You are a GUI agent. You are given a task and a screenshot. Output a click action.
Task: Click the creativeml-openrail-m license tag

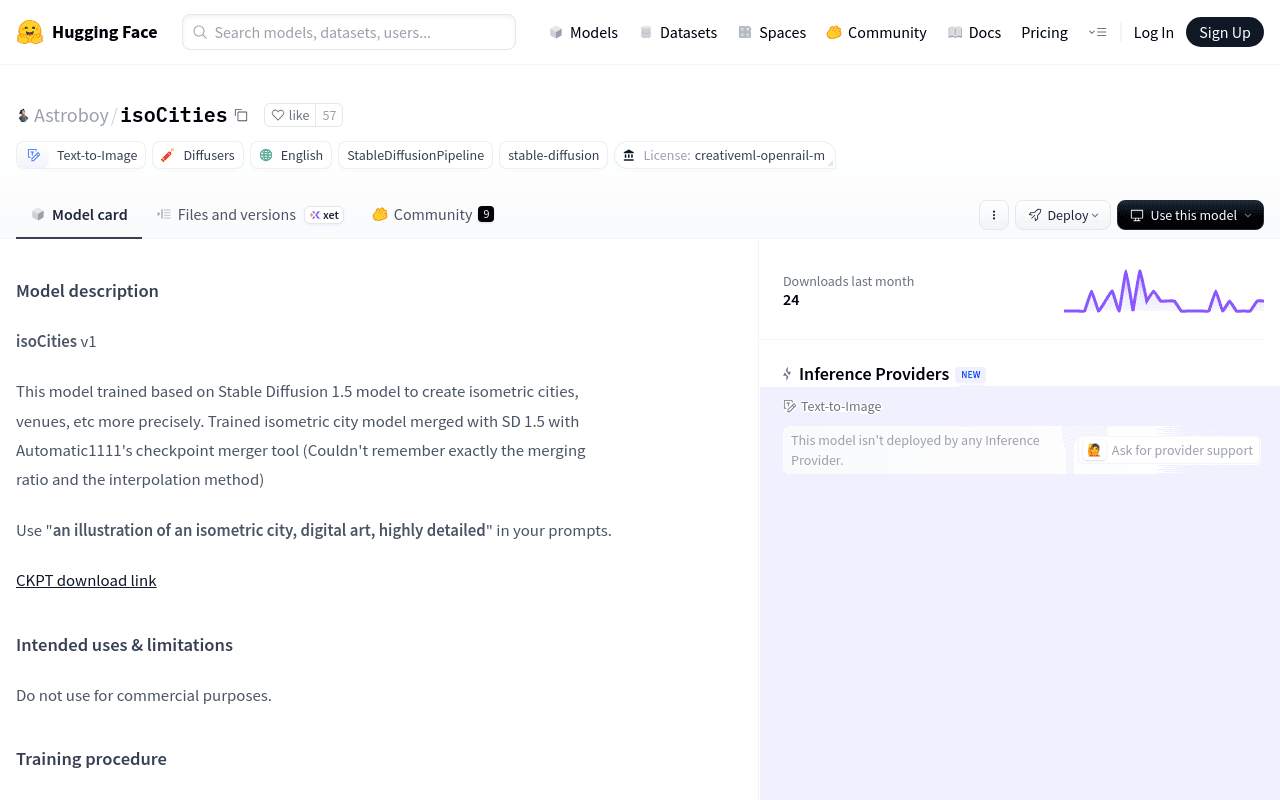(x=725, y=155)
